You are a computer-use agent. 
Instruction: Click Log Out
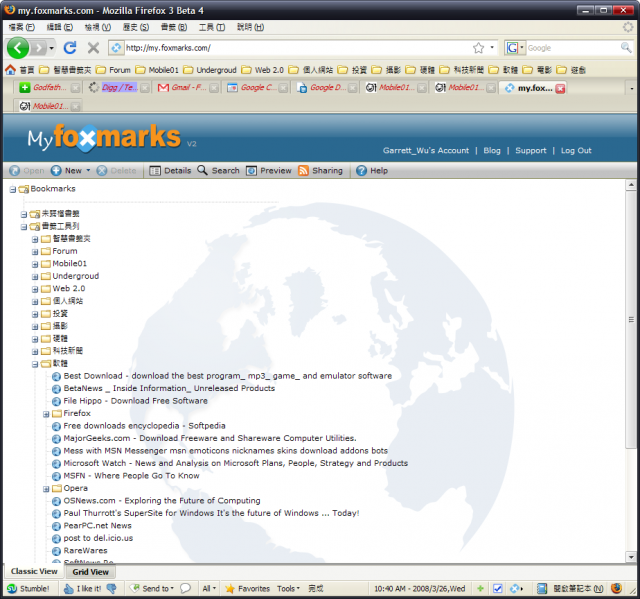[576, 151]
